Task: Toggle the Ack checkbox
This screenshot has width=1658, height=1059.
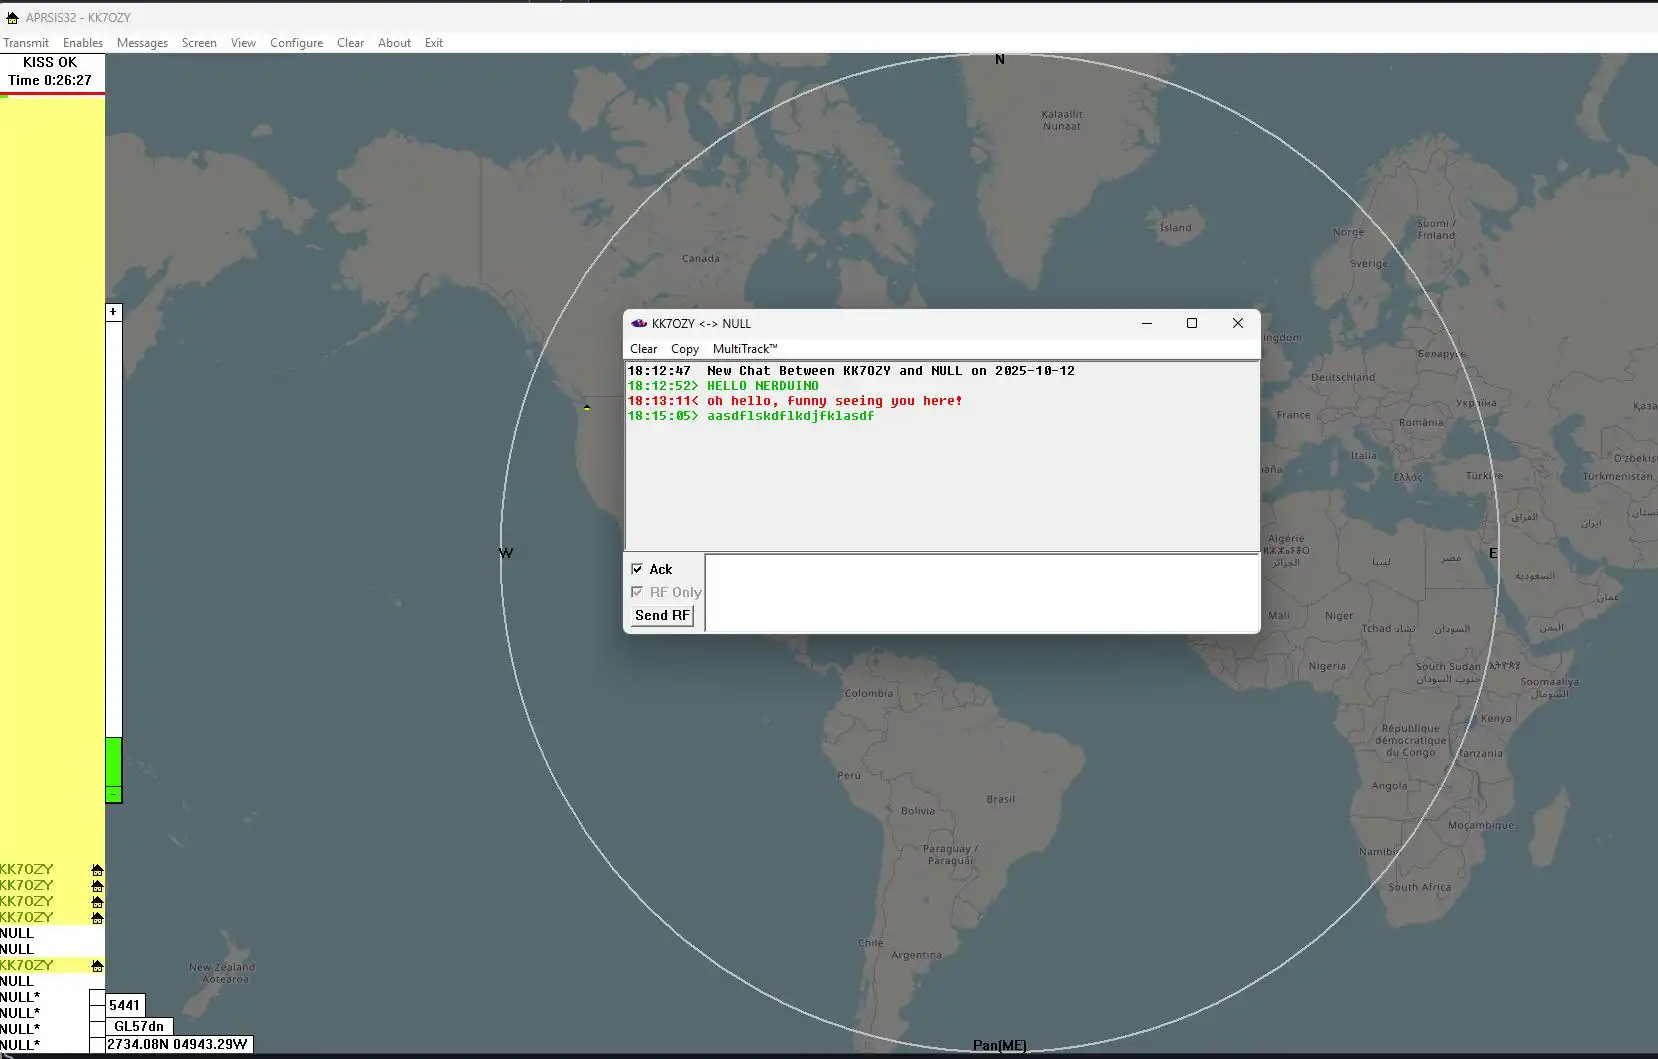Action: coord(637,569)
